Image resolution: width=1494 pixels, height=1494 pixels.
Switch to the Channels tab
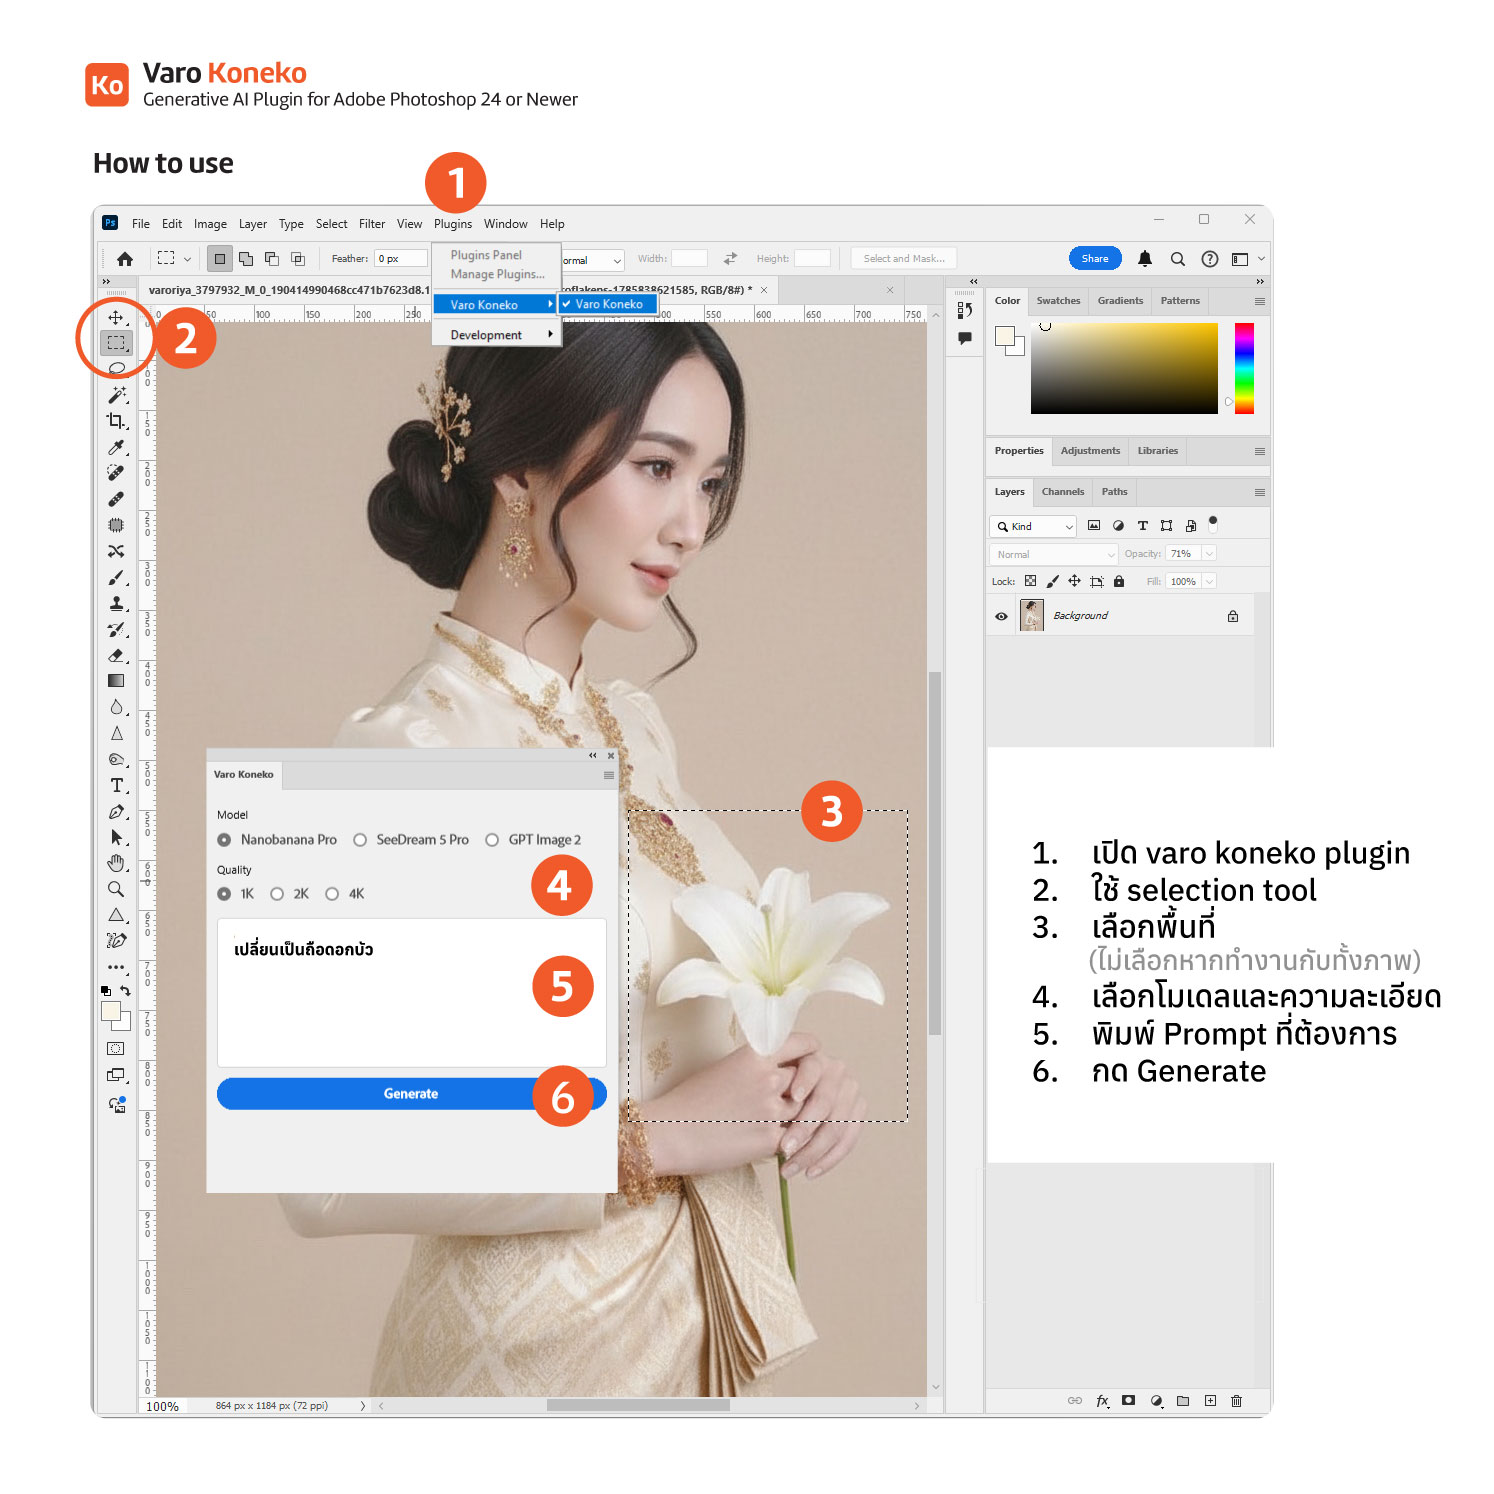[x=1062, y=492]
